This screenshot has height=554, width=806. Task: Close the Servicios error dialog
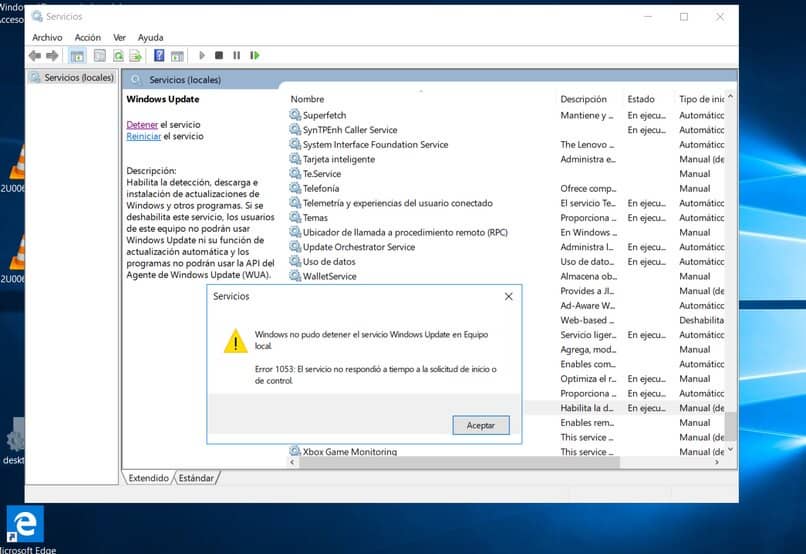(508, 297)
